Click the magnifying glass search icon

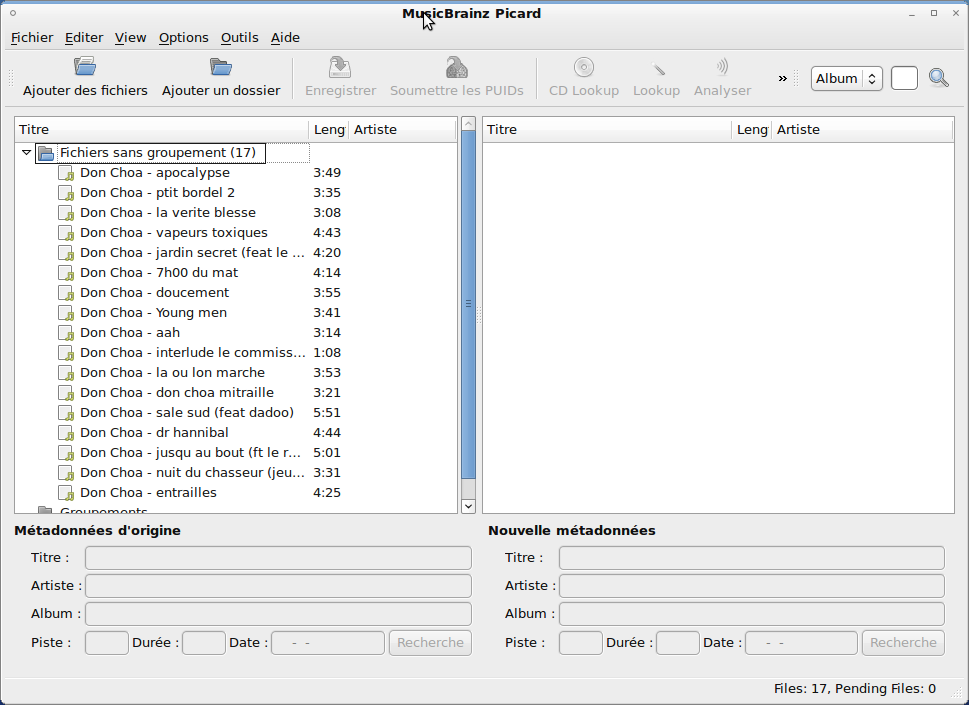click(938, 77)
